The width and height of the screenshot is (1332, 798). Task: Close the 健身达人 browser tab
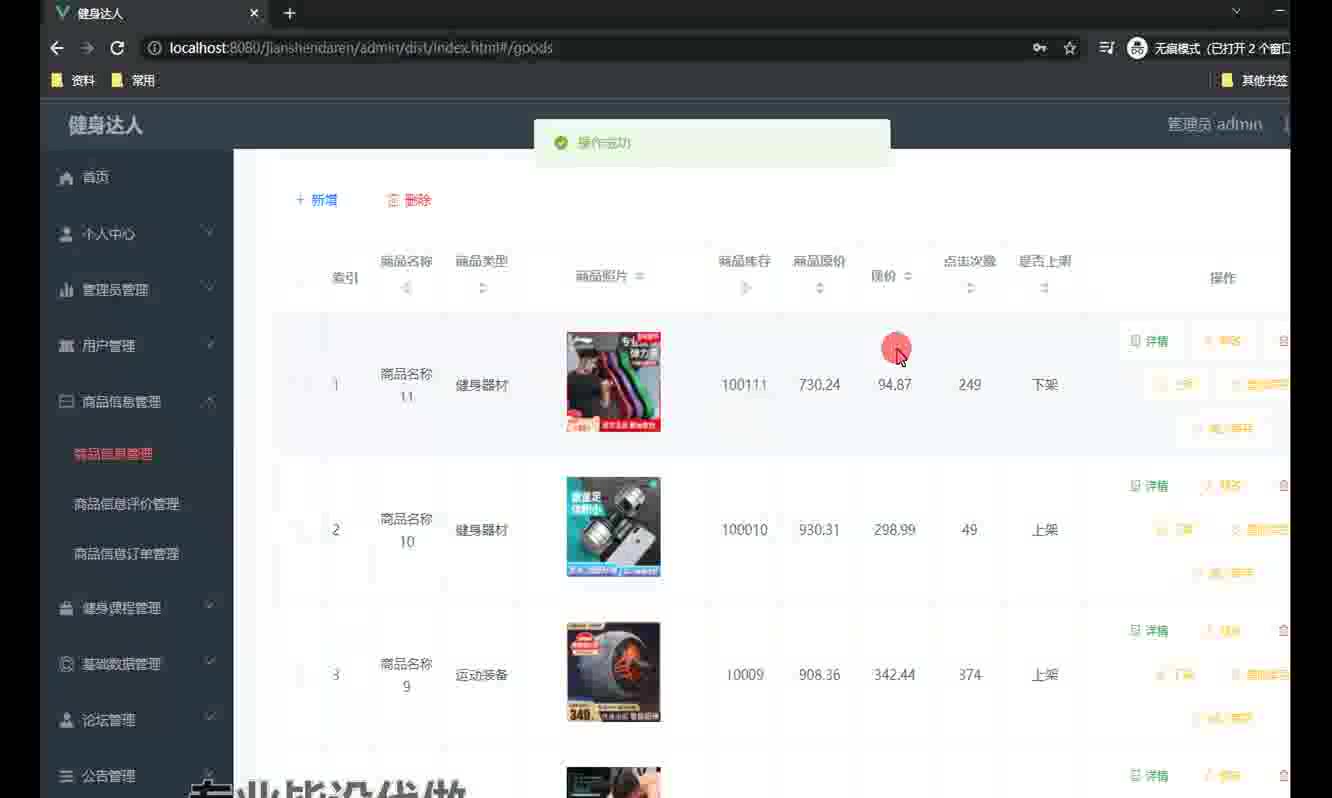coord(254,14)
